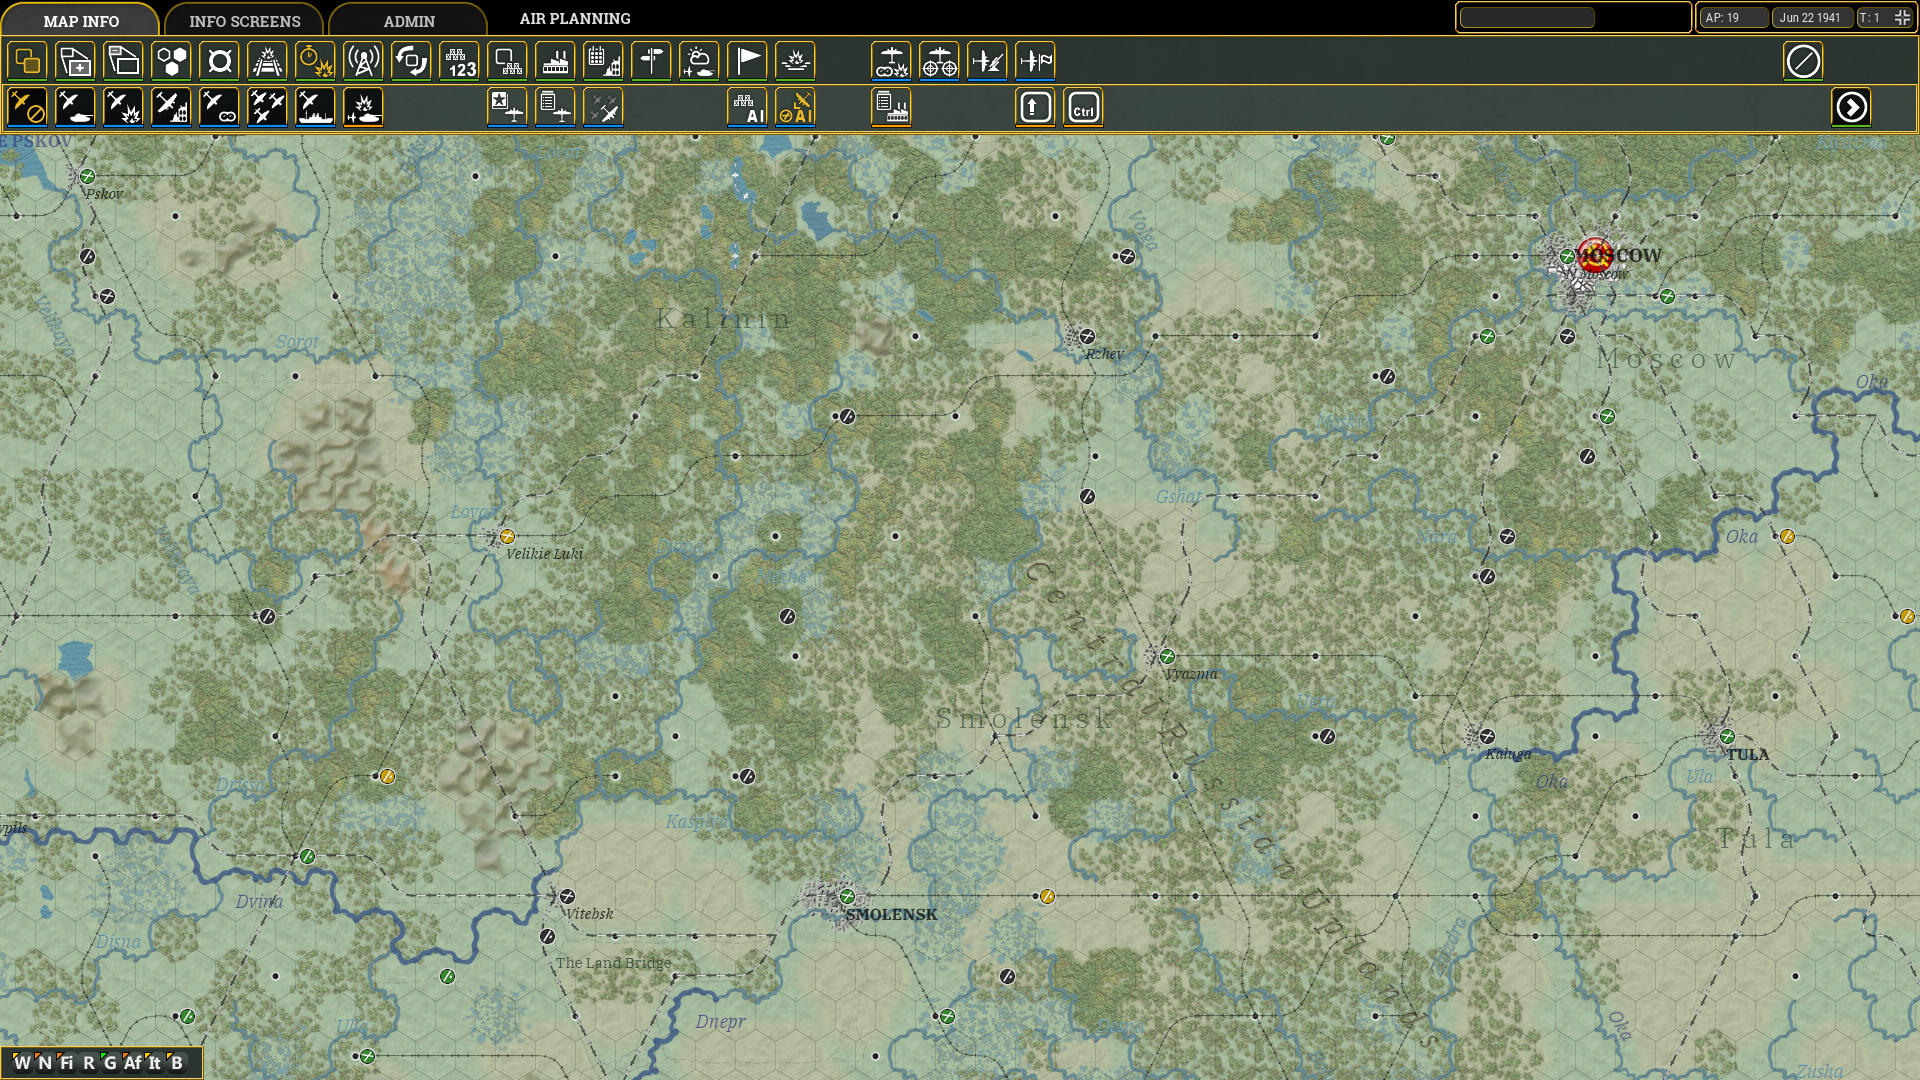The height and width of the screenshot is (1080, 1920).
Task: Click the up-arrow shift key button
Action: pos(1035,107)
